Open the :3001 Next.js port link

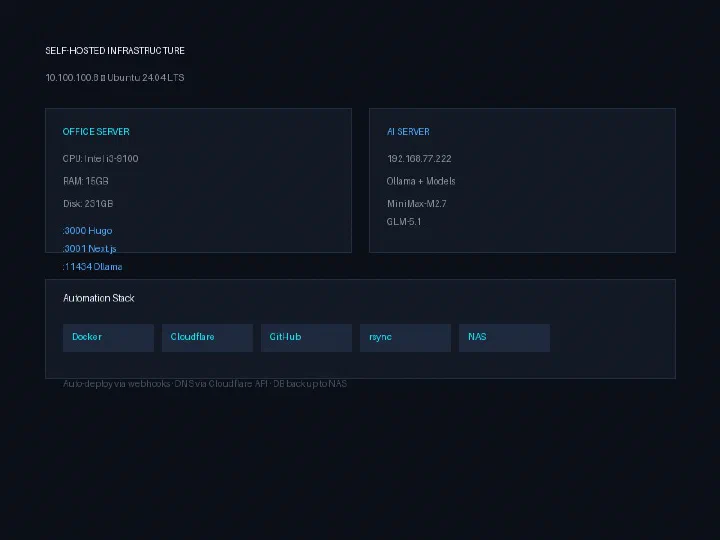pos(90,248)
